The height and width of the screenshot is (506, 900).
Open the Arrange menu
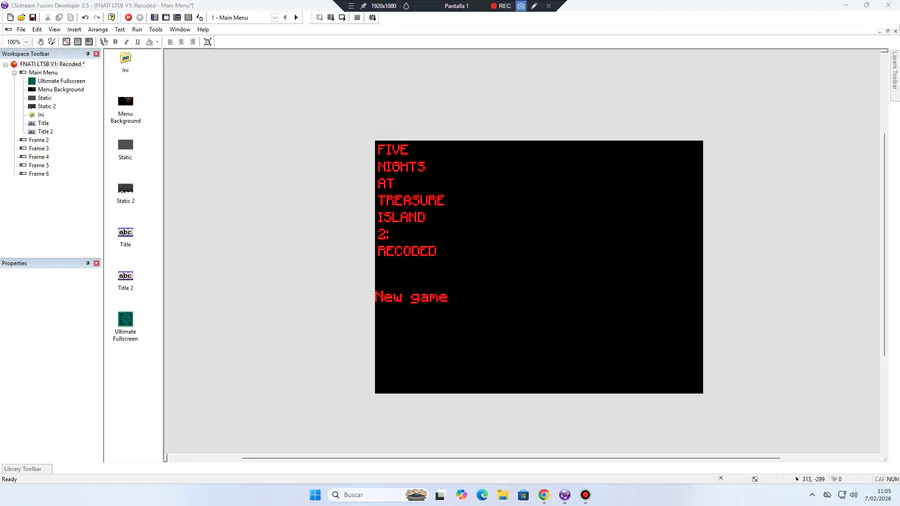(98, 29)
